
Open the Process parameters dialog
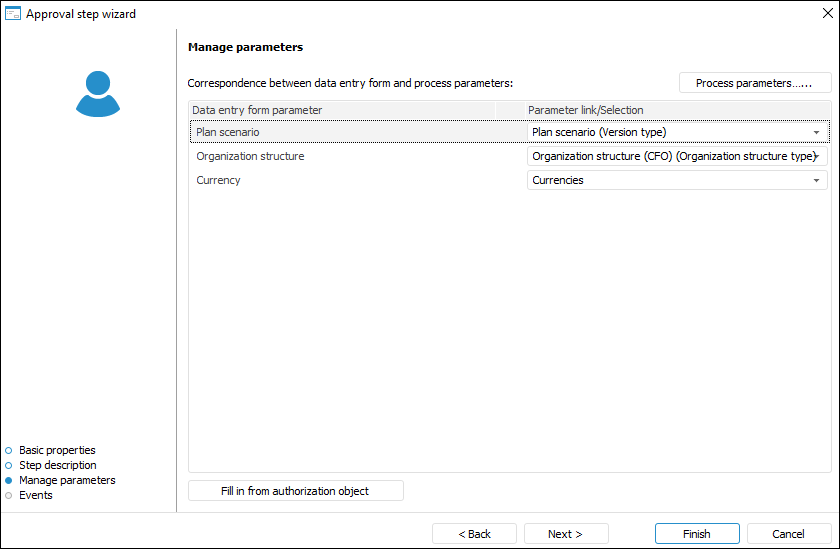pos(755,83)
